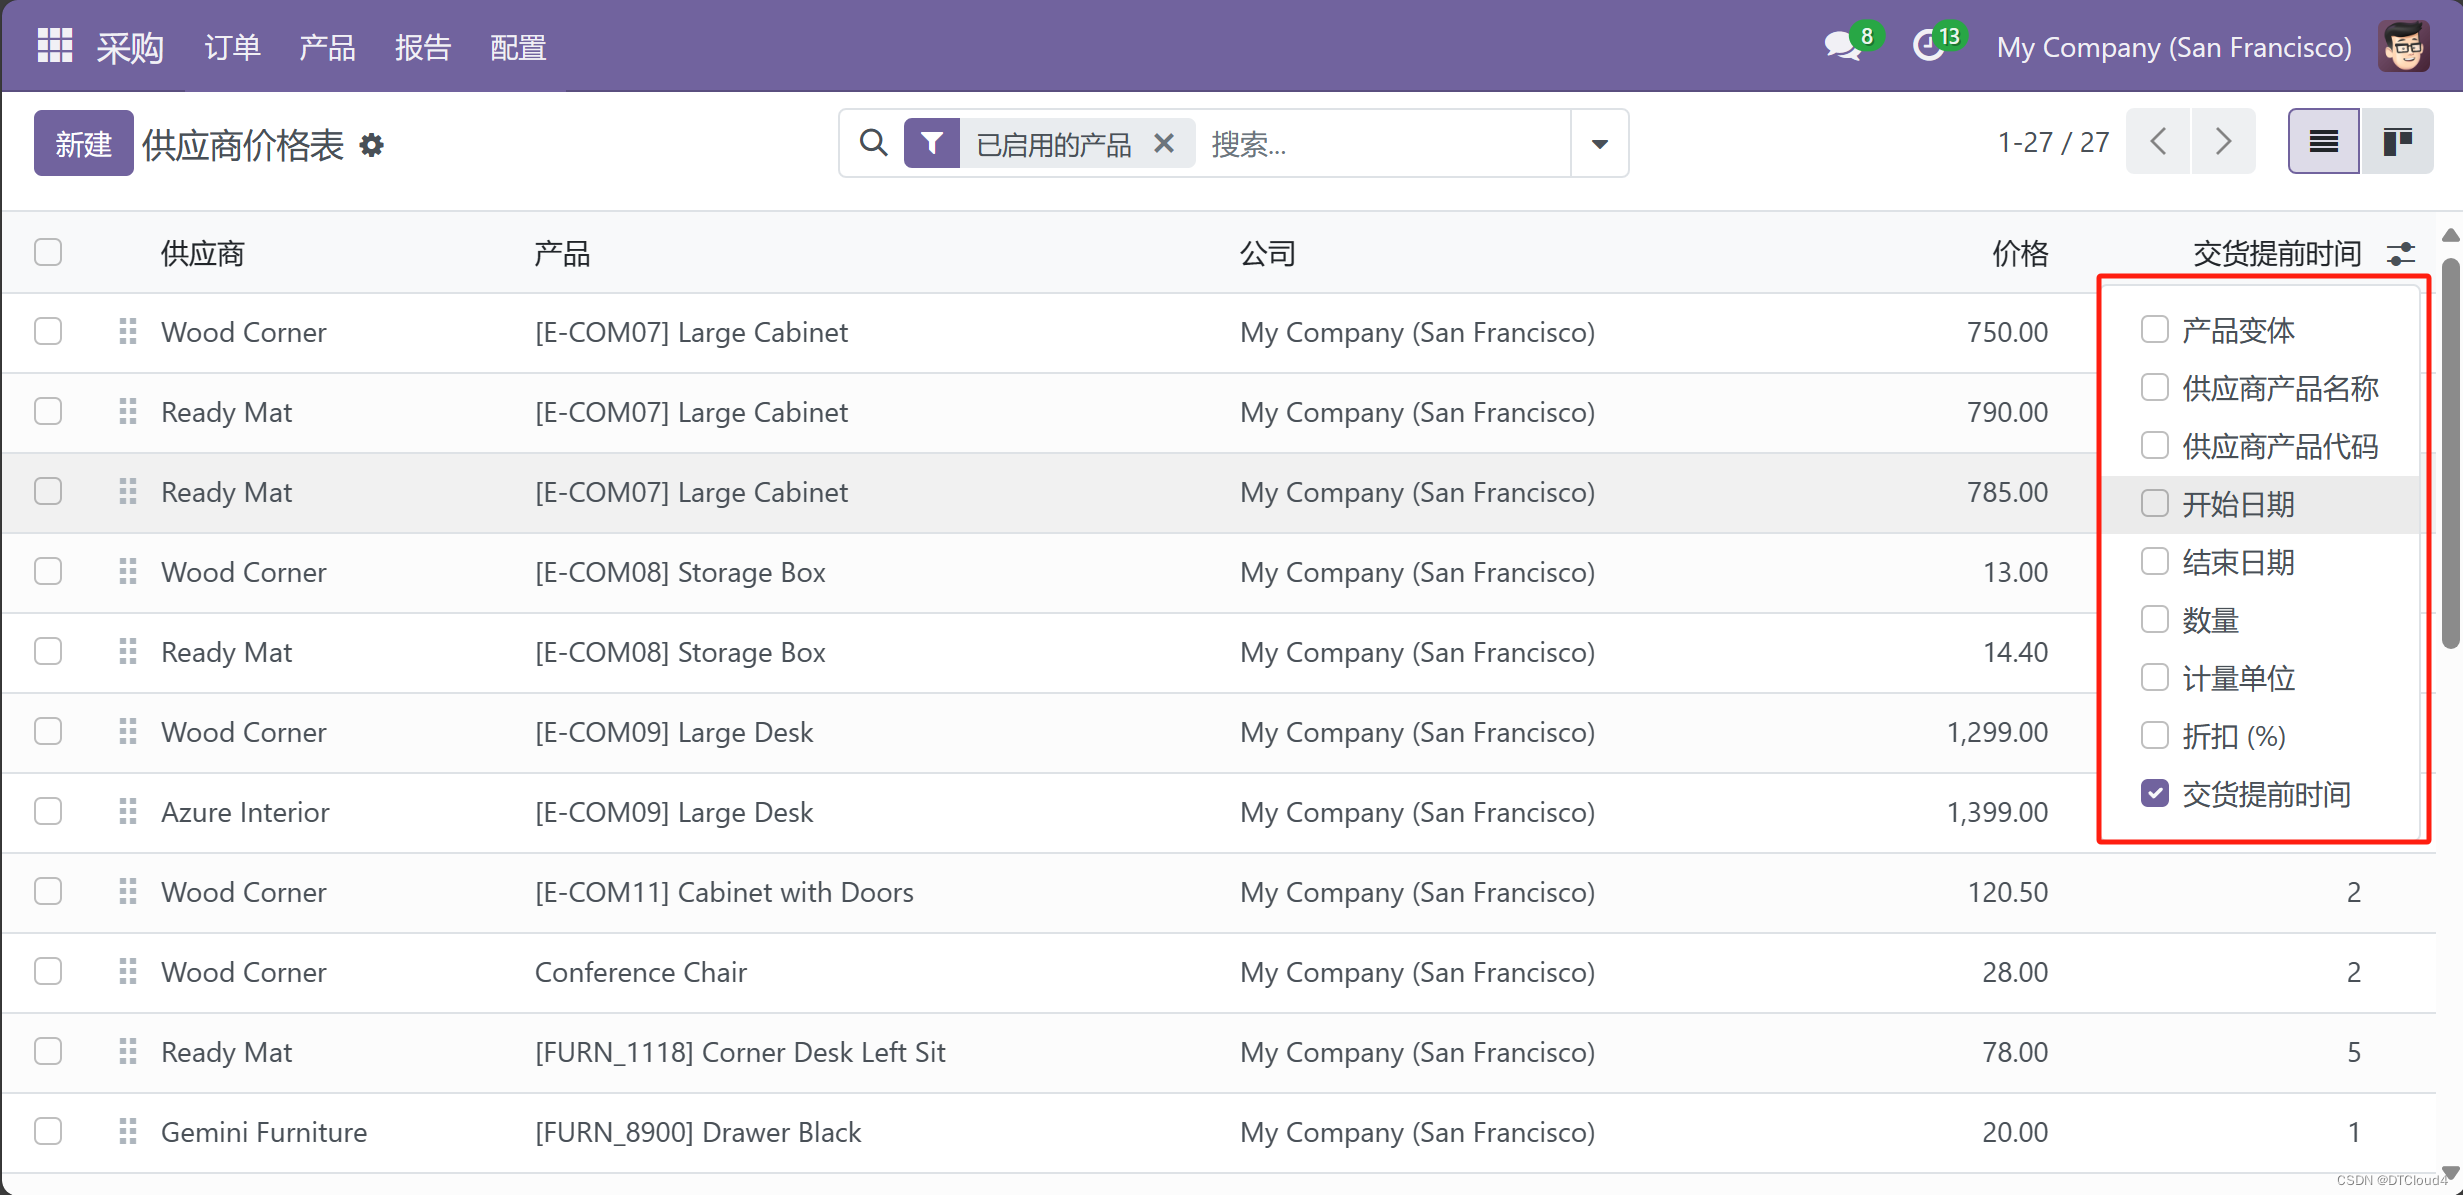The image size is (2463, 1195).
Task: Click the optional columns adjust icon
Action: point(2401,254)
